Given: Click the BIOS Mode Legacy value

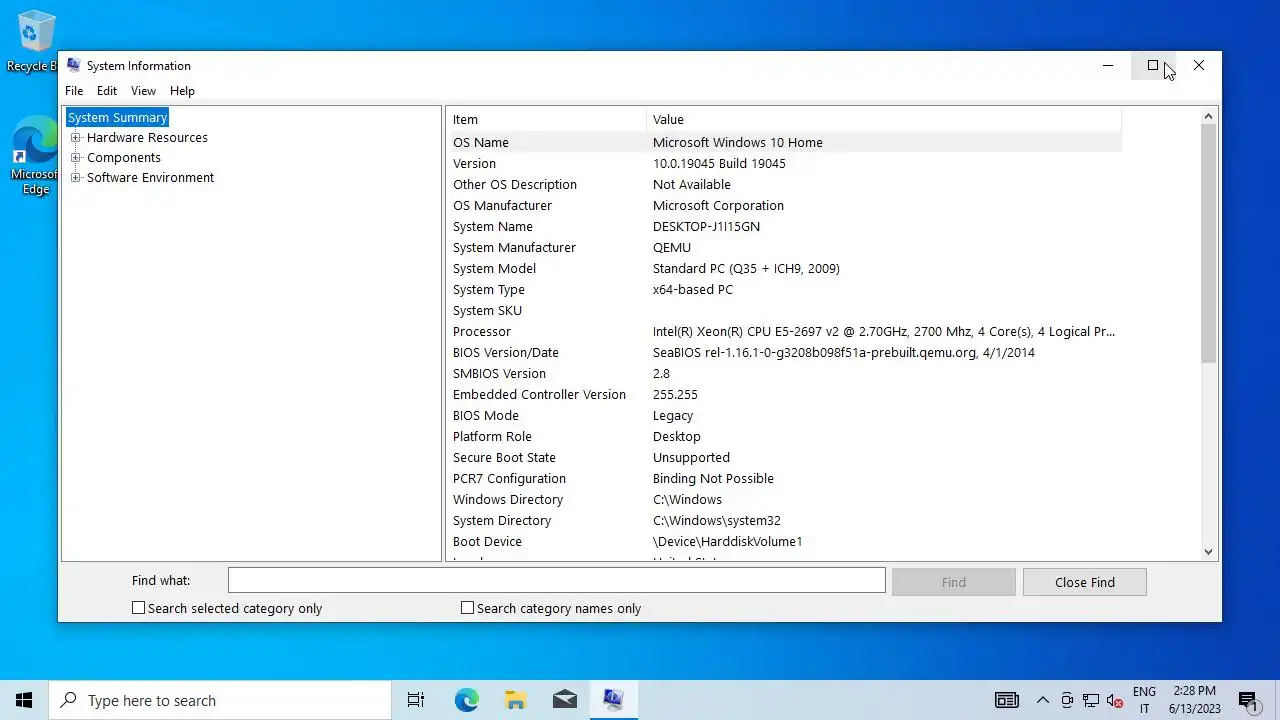Looking at the screenshot, I should pos(673,415).
